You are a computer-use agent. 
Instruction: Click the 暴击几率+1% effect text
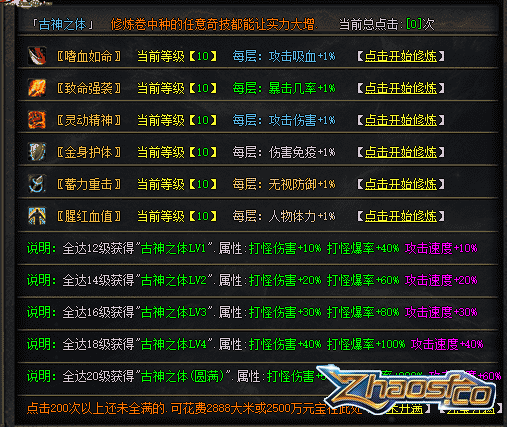[x=302, y=88]
